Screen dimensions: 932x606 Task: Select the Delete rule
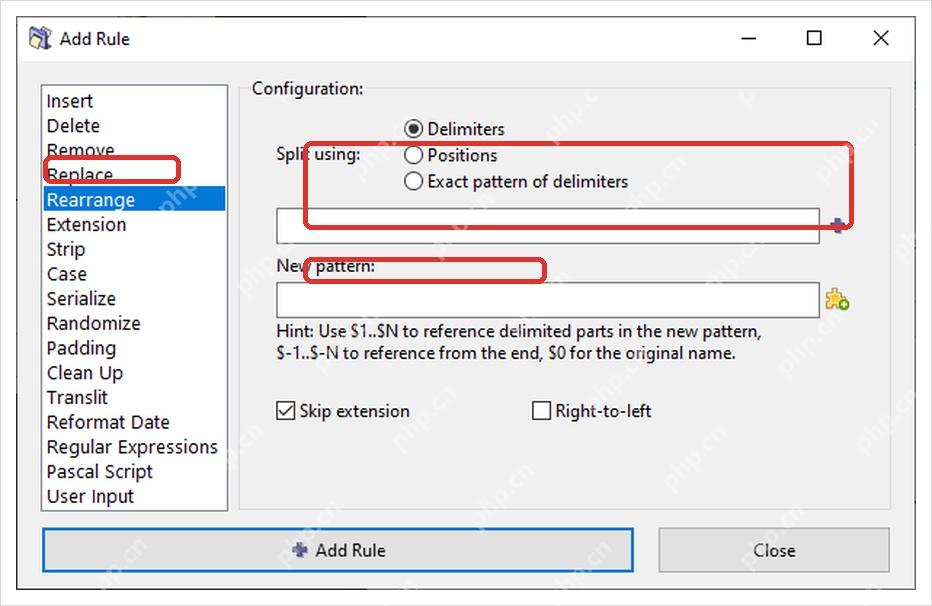[134, 126]
